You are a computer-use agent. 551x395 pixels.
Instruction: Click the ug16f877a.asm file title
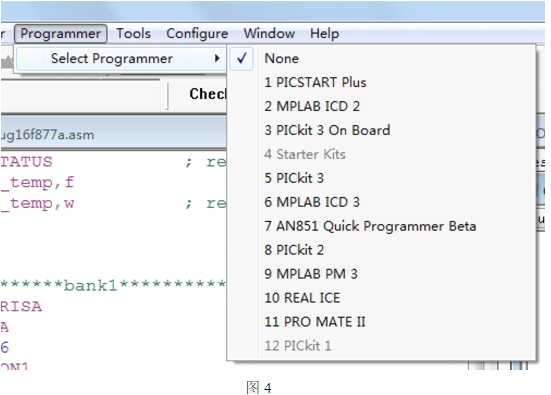(47, 135)
